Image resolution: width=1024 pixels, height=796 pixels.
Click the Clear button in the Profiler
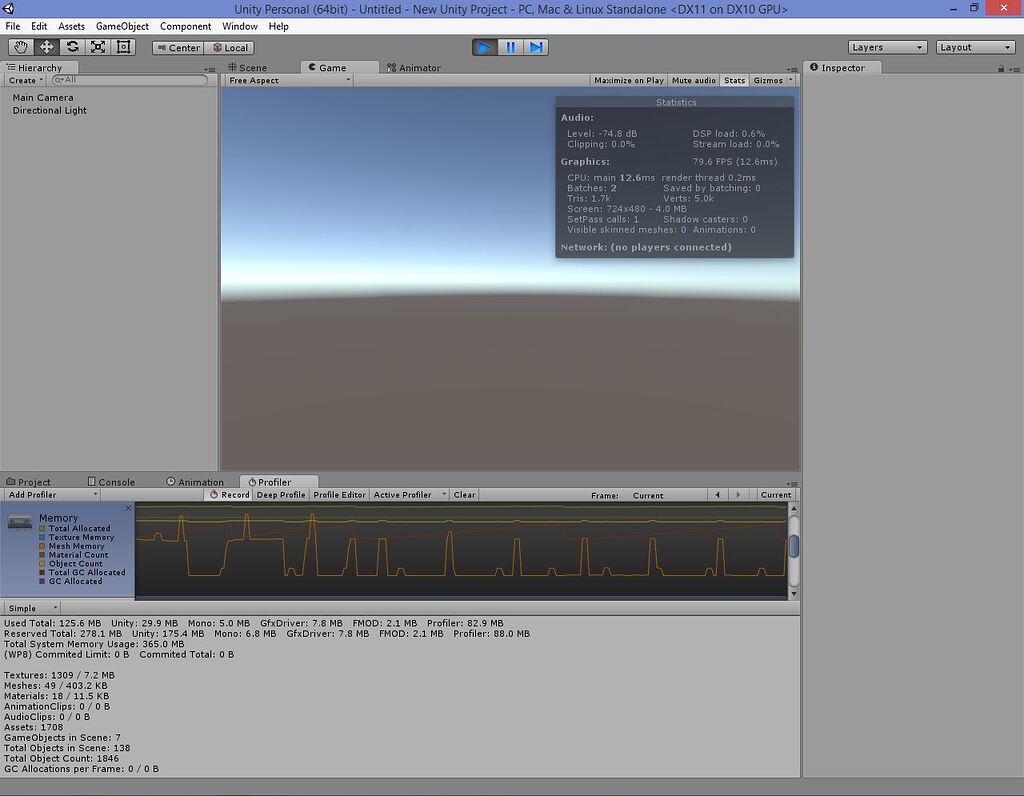(x=464, y=494)
